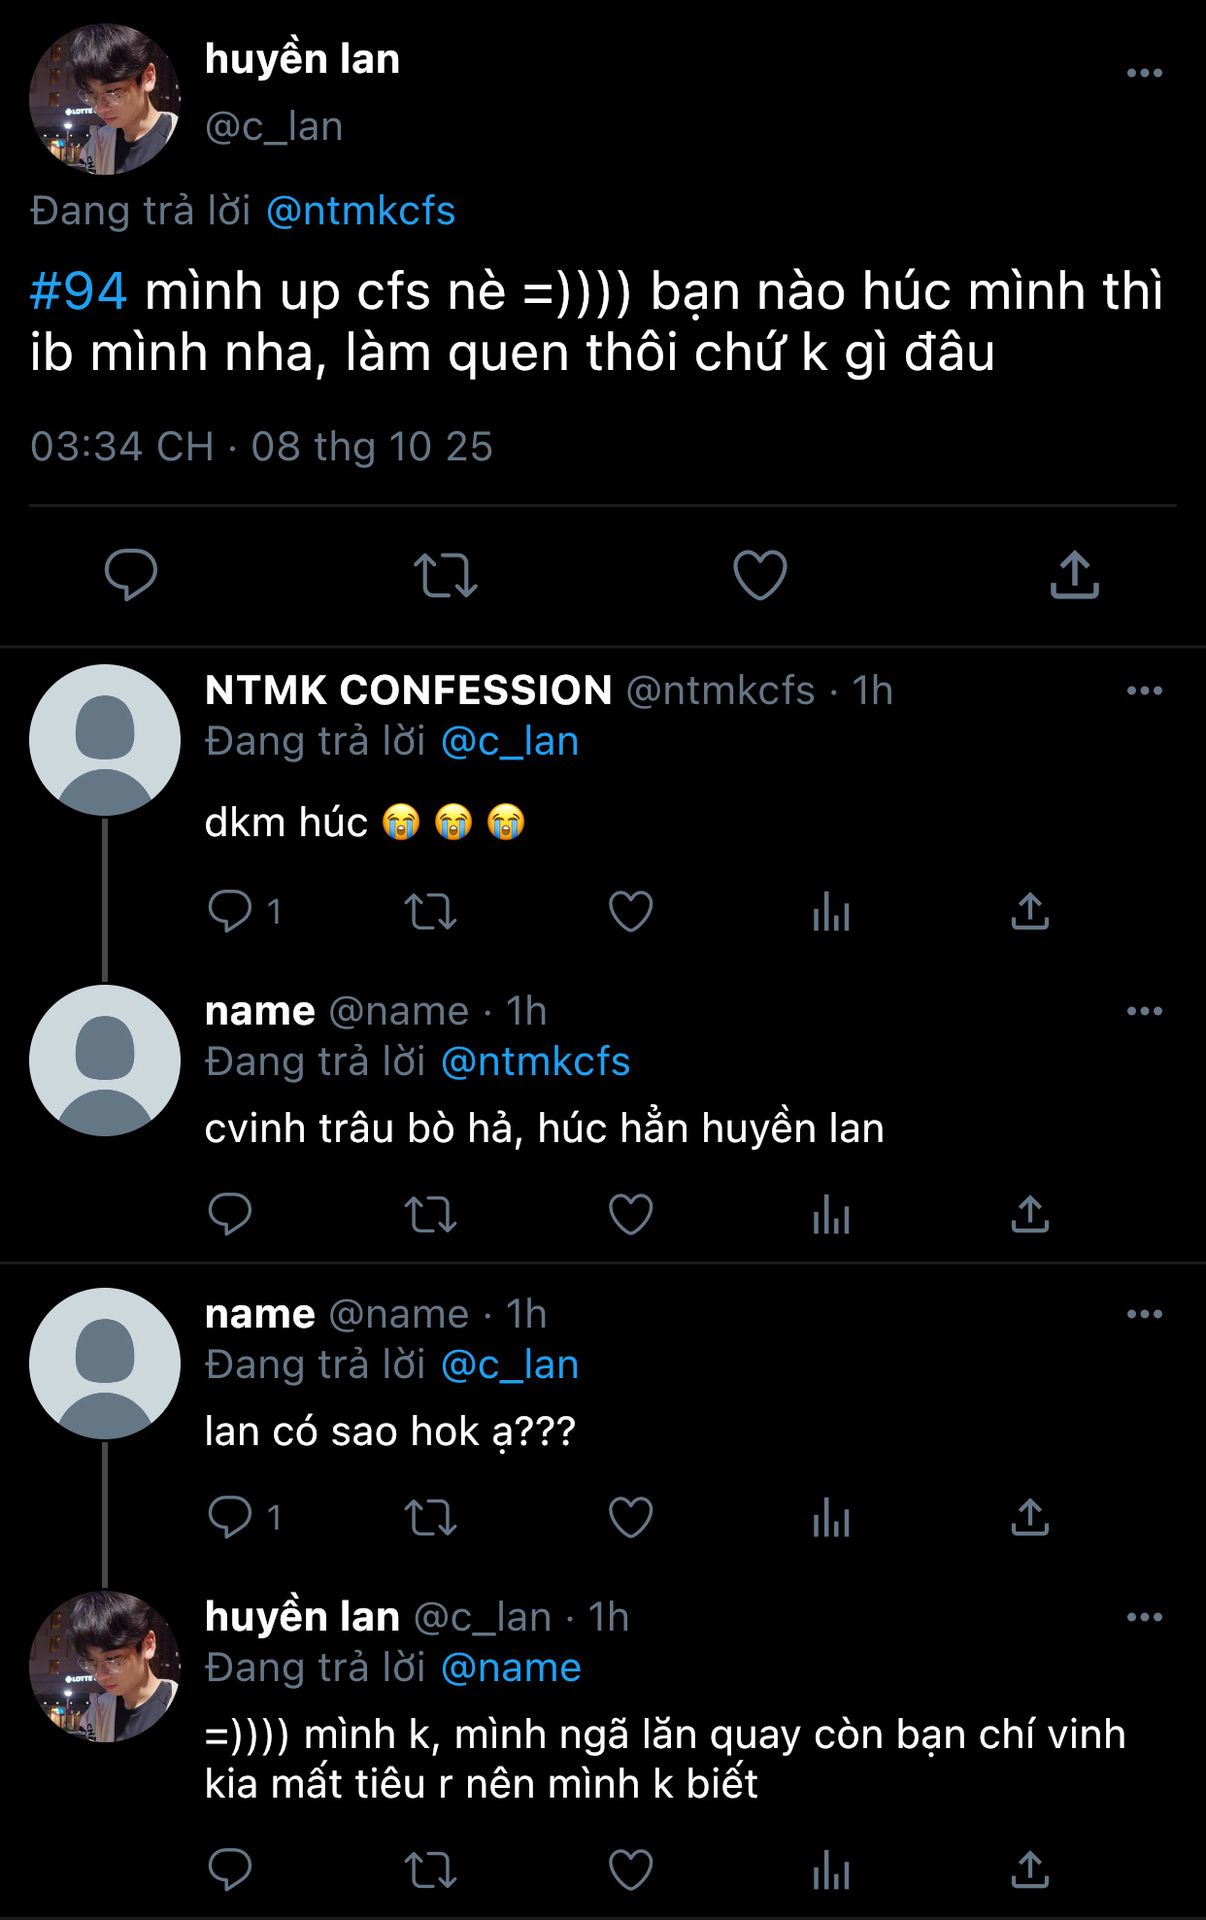Open the @name mention in huyền lan's reply
1206x1920 pixels.
click(x=510, y=1668)
